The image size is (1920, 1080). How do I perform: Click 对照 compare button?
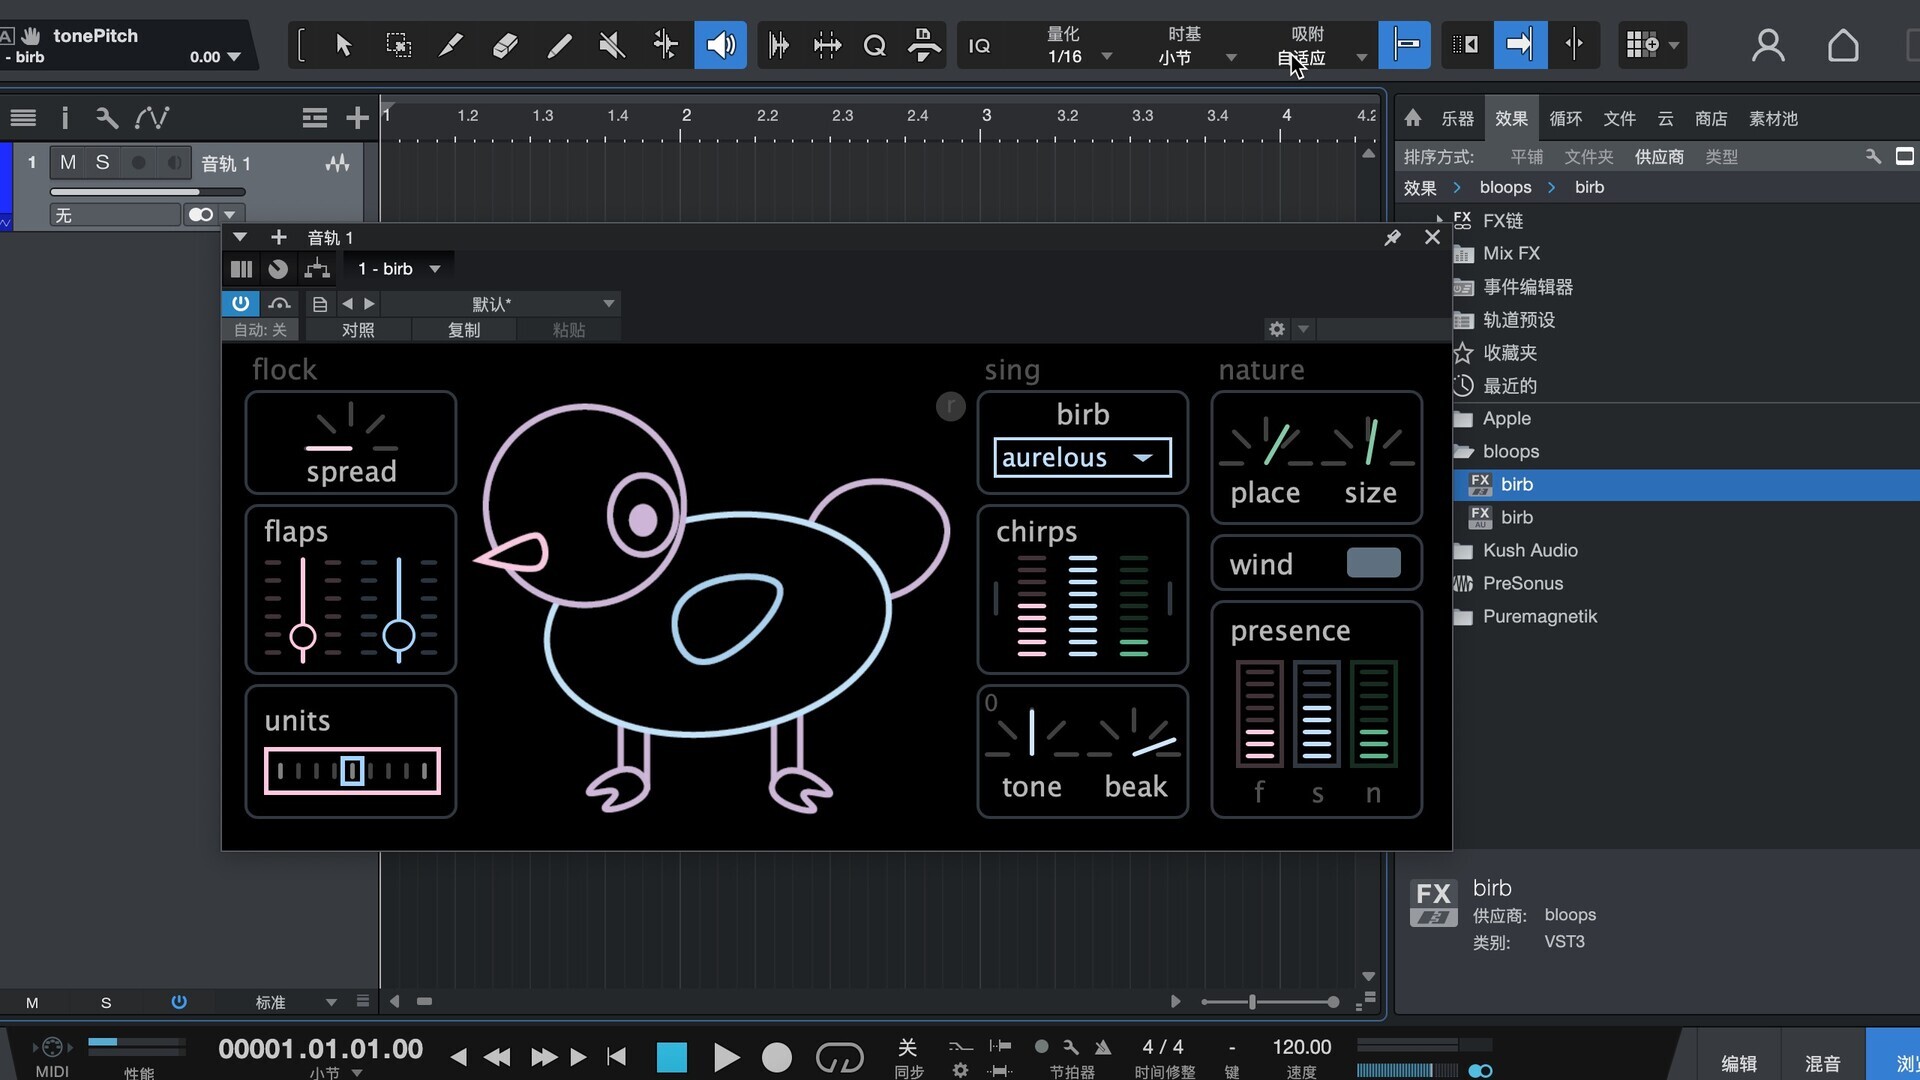tap(358, 330)
